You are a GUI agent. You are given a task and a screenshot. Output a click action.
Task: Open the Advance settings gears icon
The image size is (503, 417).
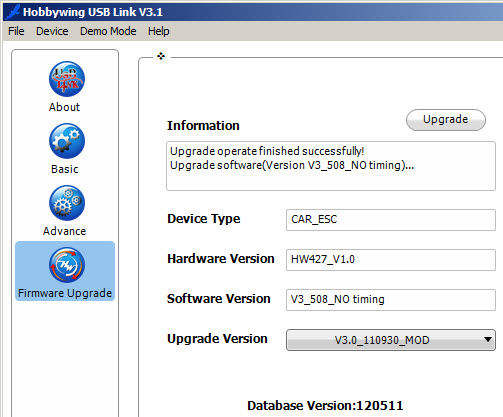tap(67, 203)
